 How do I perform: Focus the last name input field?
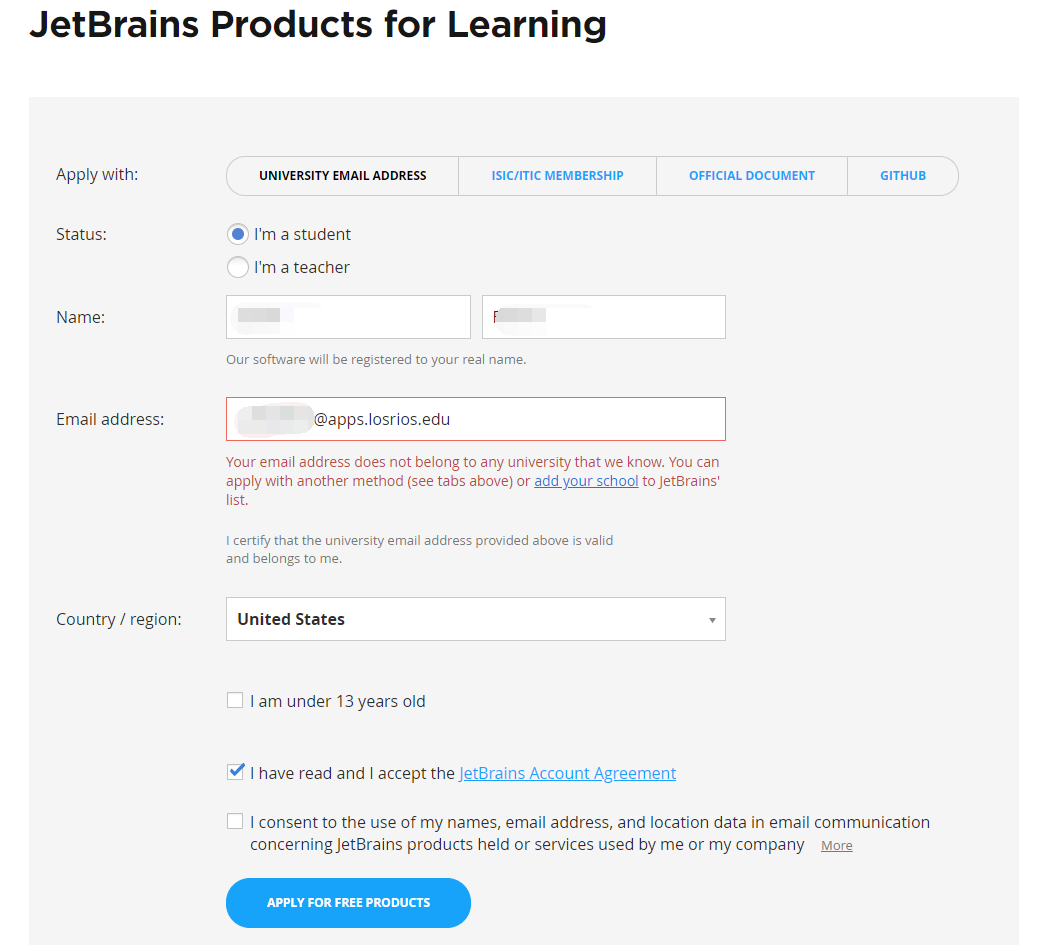pyautogui.click(x=604, y=317)
